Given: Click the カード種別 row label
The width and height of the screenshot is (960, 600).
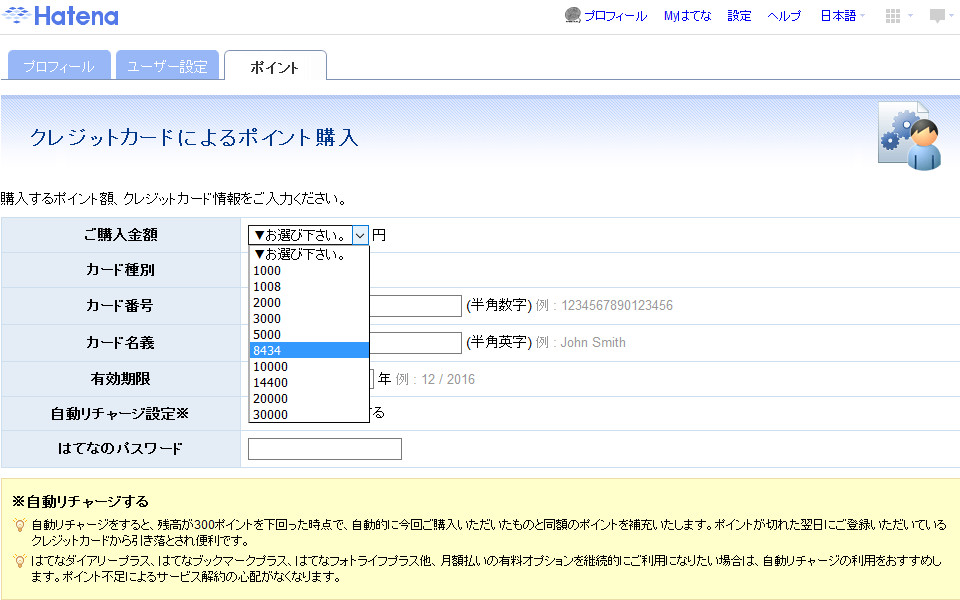Looking at the screenshot, I should (121, 269).
